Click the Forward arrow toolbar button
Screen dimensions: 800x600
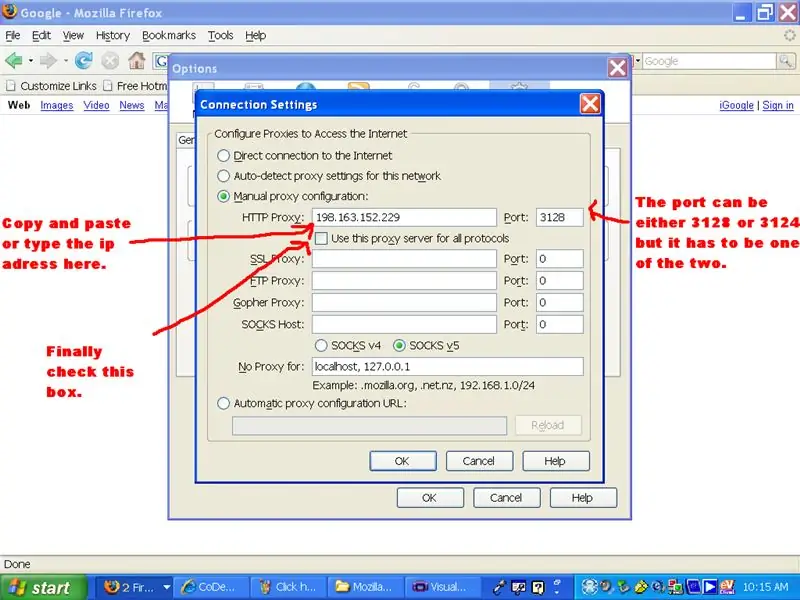48,61
